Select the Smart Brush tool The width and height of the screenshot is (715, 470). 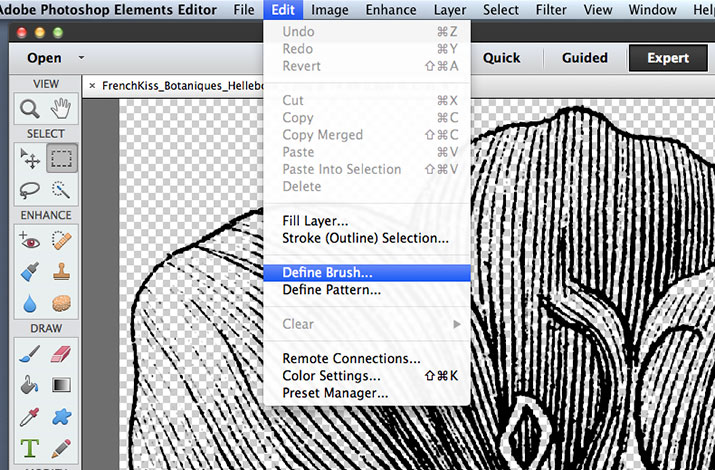point(30,272)
